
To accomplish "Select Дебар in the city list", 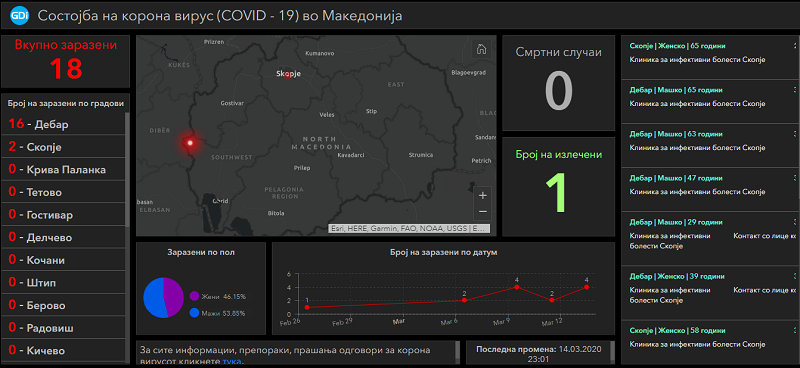I will (x=63, y=124).
